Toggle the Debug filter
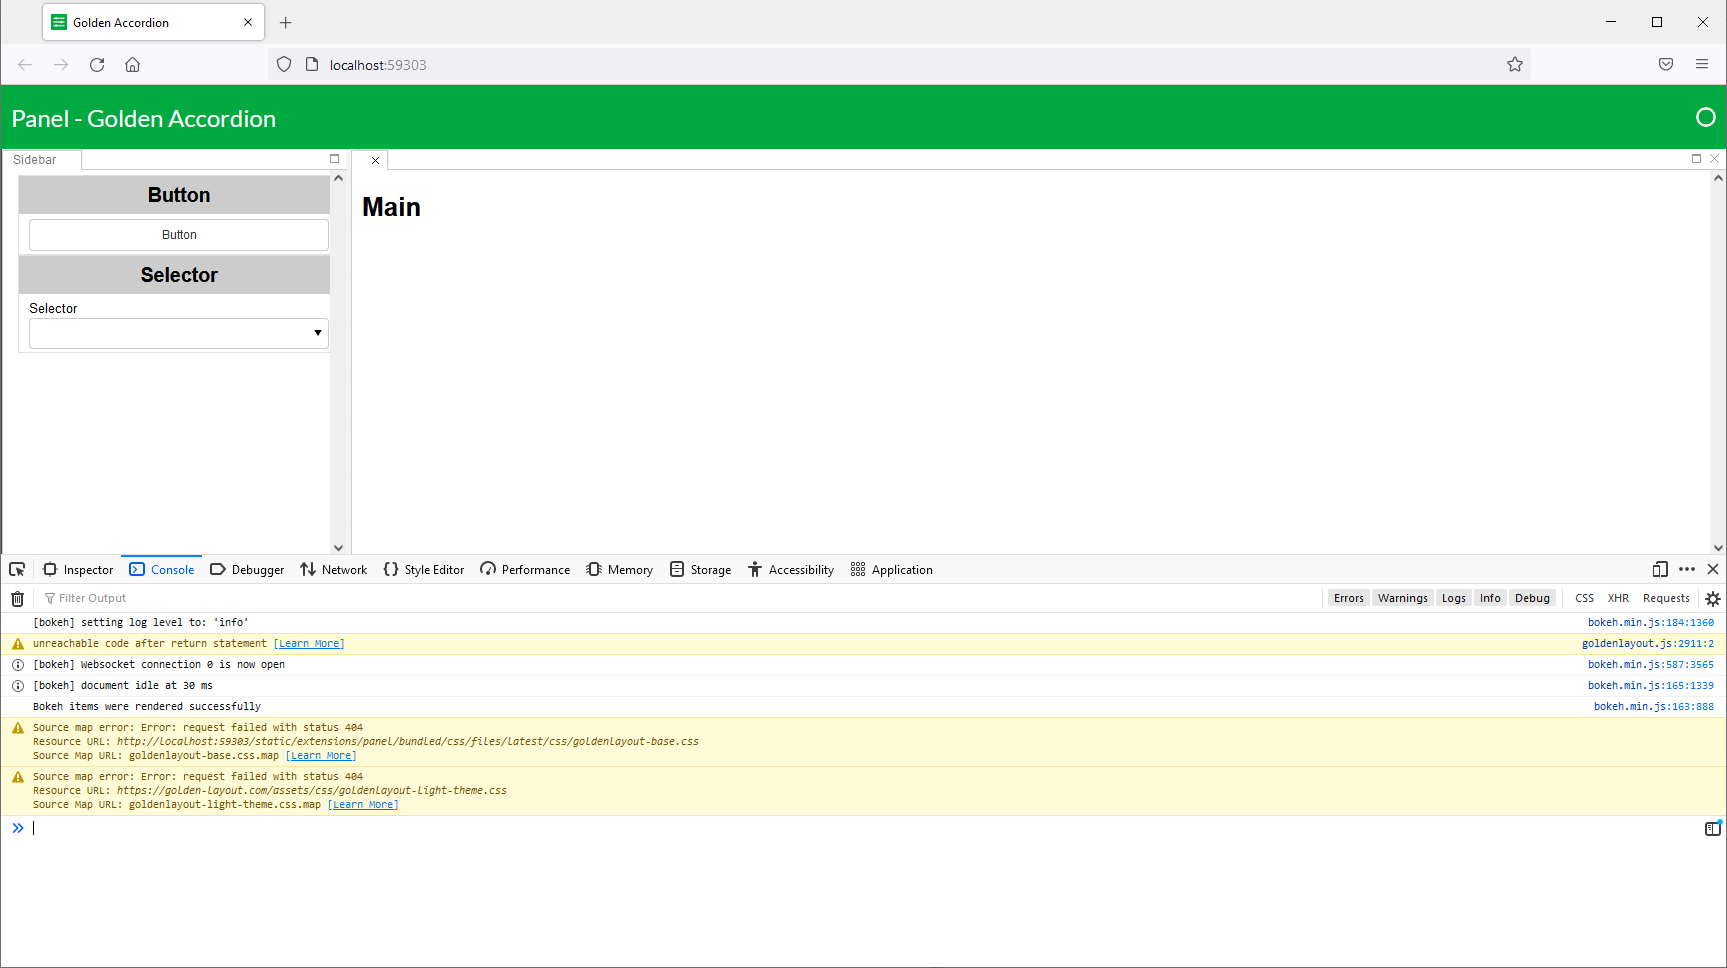 (1532, 599)
